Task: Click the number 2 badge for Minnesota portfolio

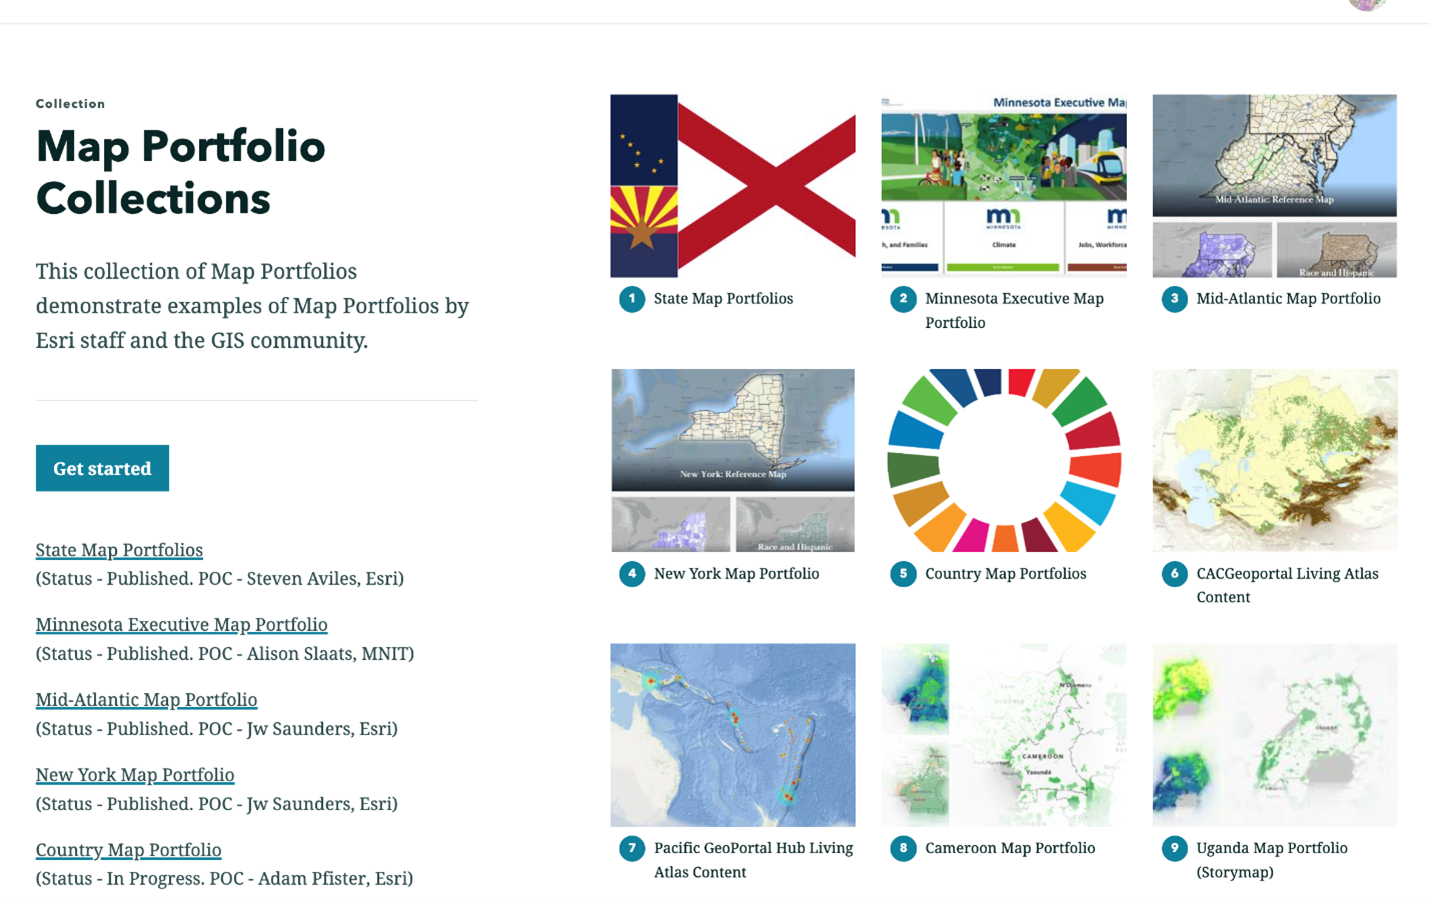Action: [x=903, y=299]
